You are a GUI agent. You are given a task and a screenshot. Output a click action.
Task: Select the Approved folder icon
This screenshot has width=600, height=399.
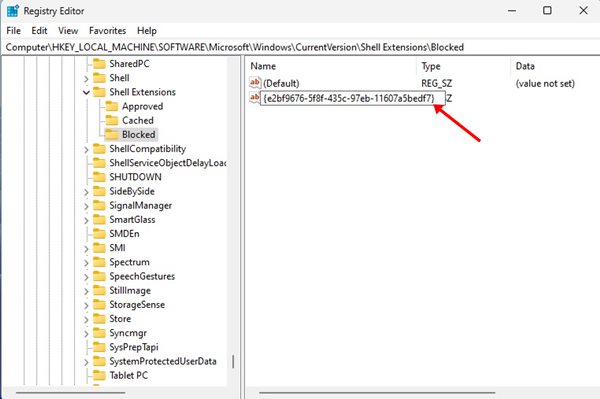112,106
